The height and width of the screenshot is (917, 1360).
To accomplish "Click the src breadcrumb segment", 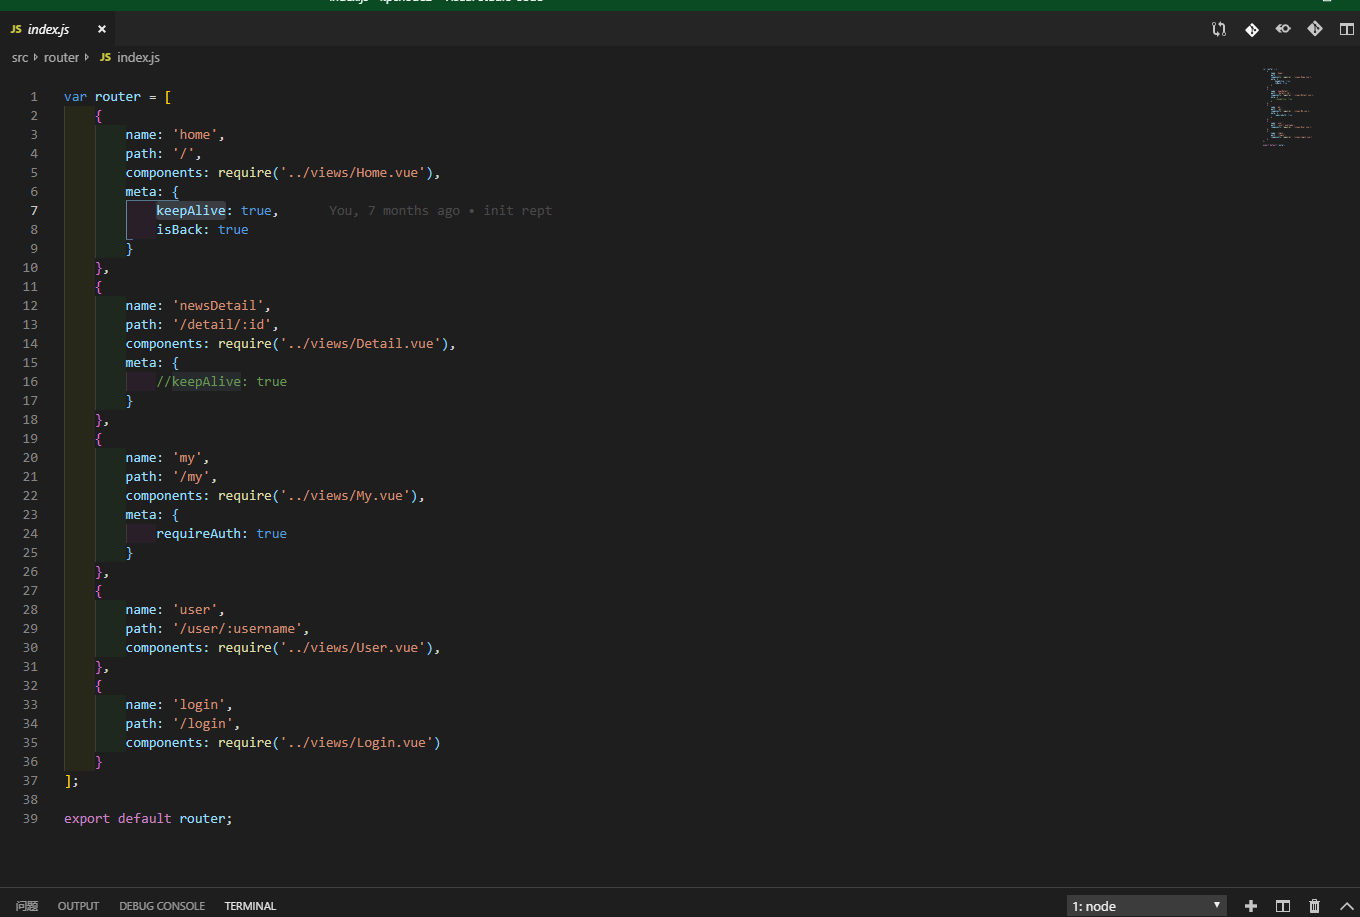I will point(20,58).
